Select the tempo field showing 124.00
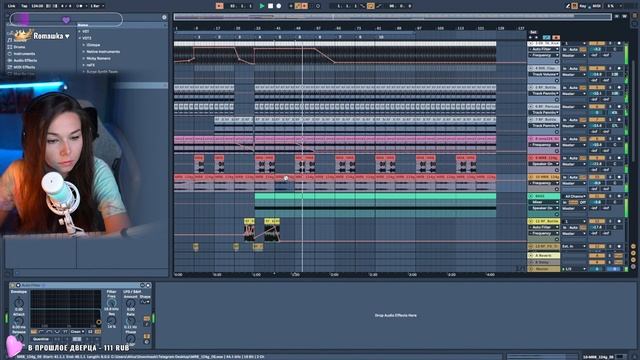This screenshot has width=640, height=360. [x=38, y=6]
